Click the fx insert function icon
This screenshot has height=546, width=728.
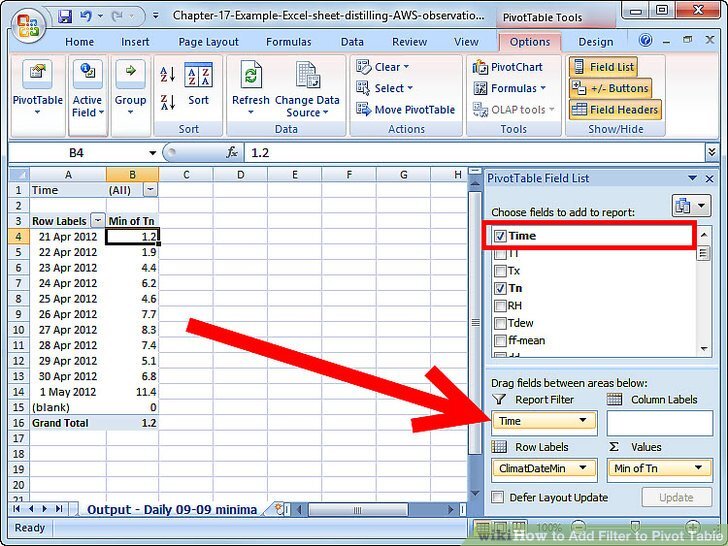coord(232,153)
